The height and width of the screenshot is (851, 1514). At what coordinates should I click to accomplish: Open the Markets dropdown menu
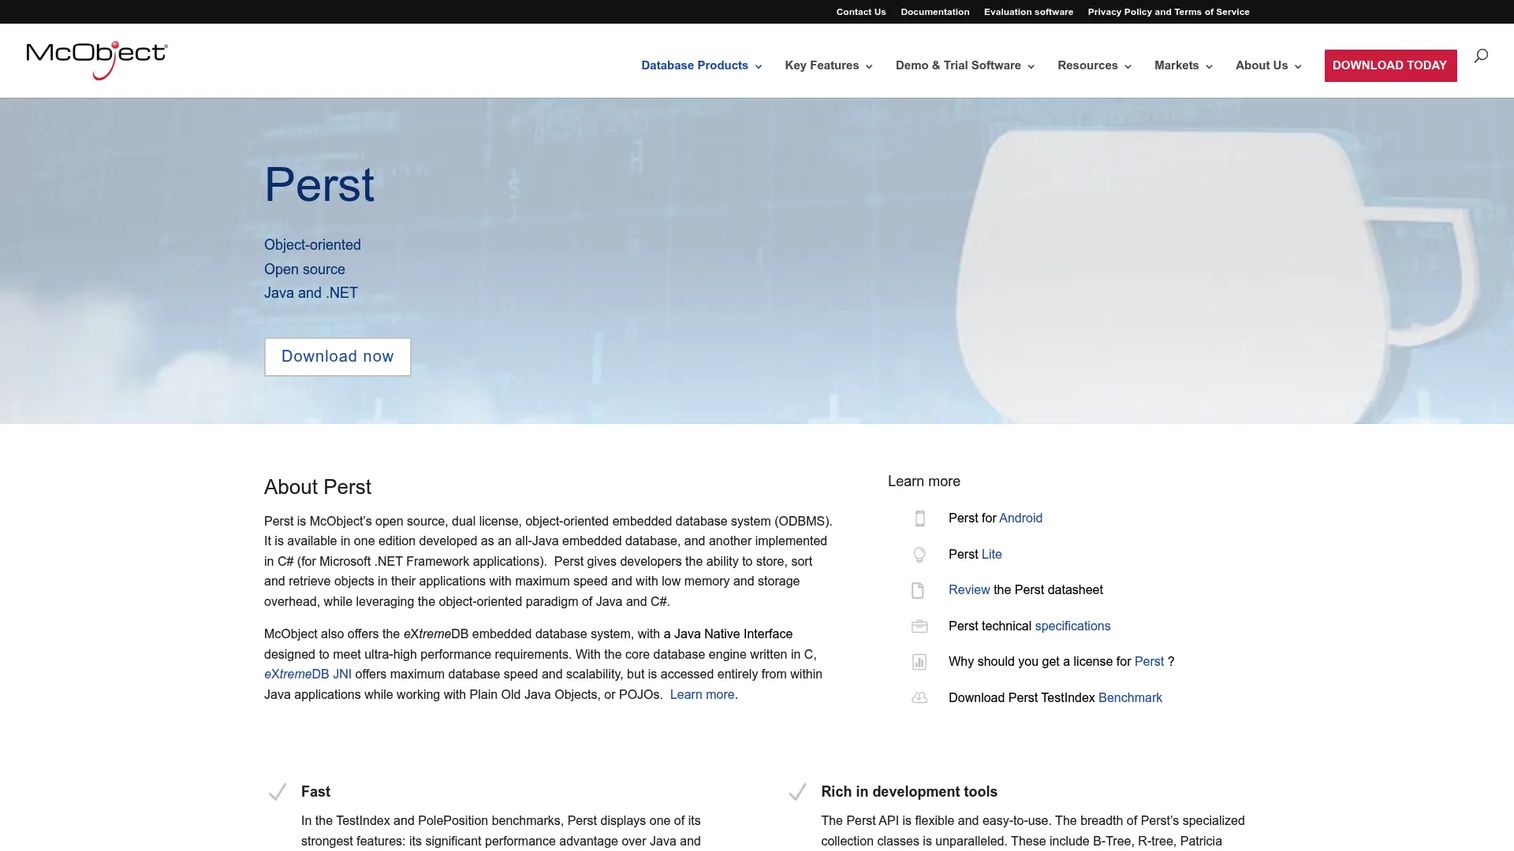tap(1183, 66)
